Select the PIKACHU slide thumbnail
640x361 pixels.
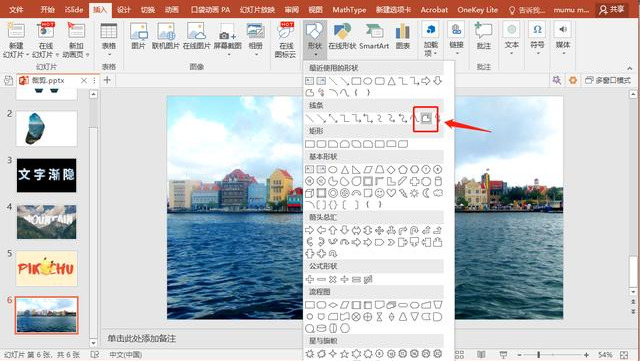coord(47,268)
